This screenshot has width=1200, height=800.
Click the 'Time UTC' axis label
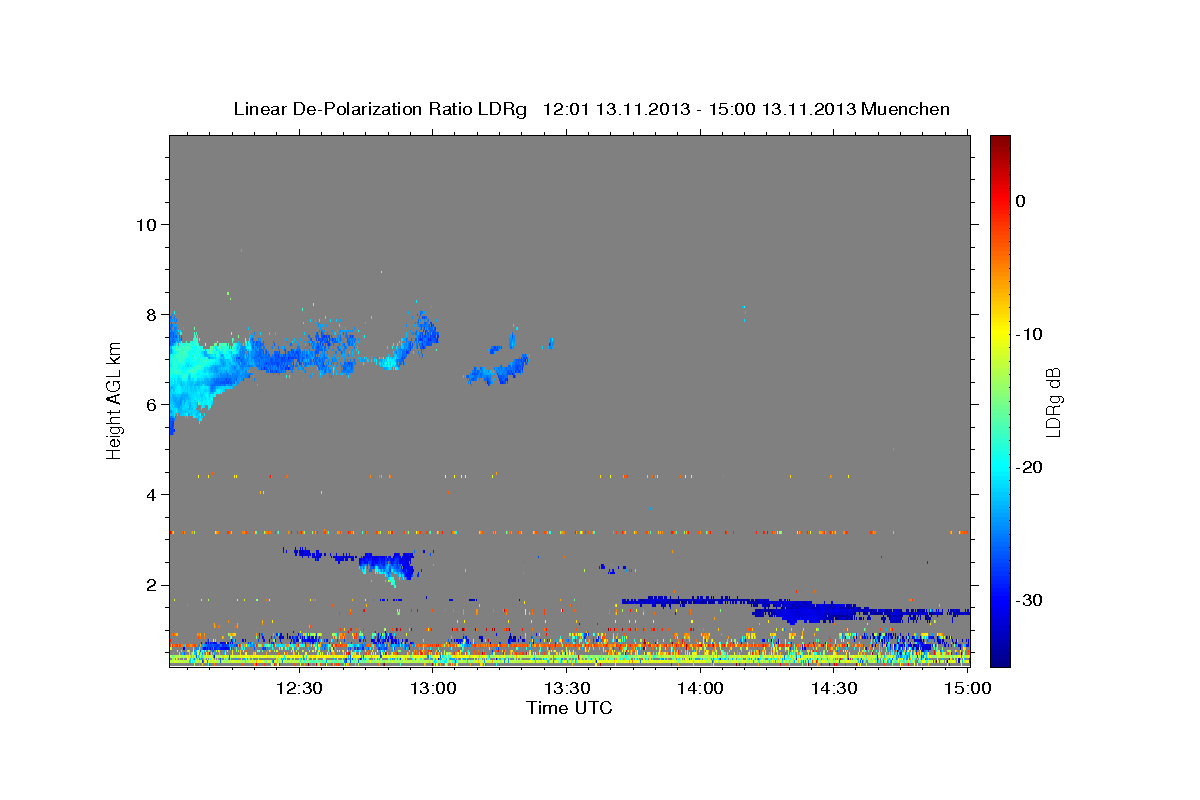(569, 709)
